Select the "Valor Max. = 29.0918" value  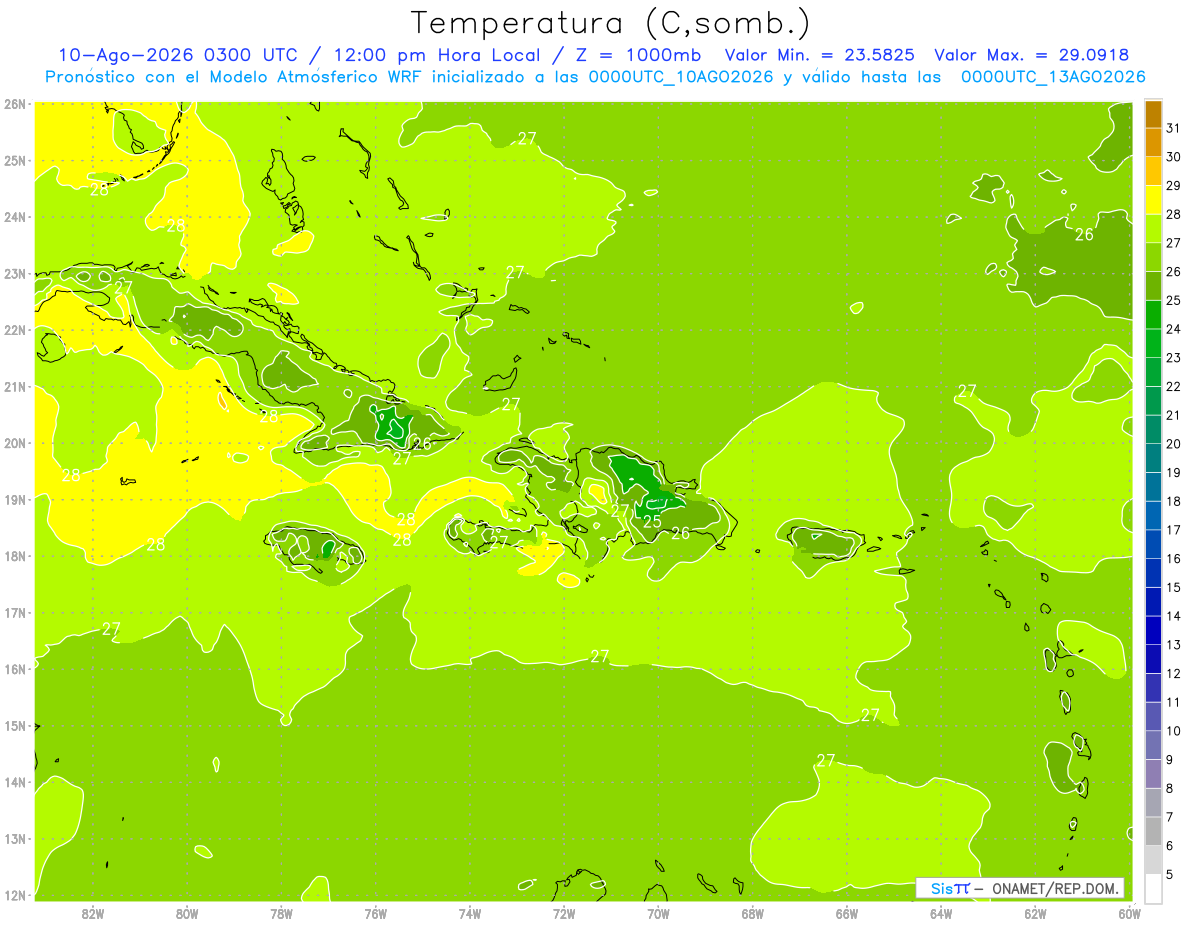[x=1031, y=55]
